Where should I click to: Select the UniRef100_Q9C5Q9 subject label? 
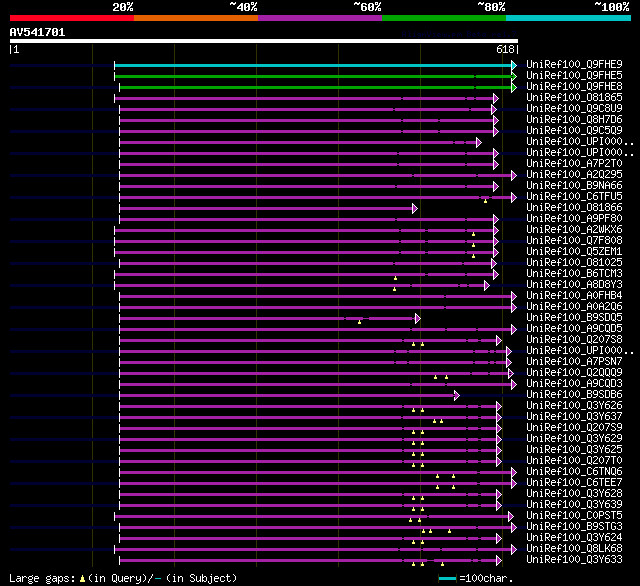tap(574, 131)
